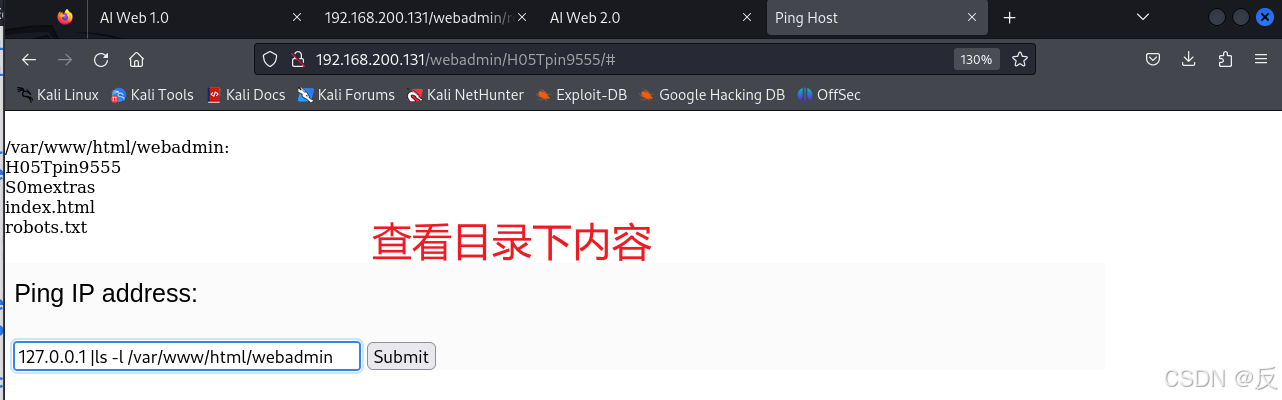Go to the browser home page
The height and width of the screenshot is (400, 1282).
(137, 60)
